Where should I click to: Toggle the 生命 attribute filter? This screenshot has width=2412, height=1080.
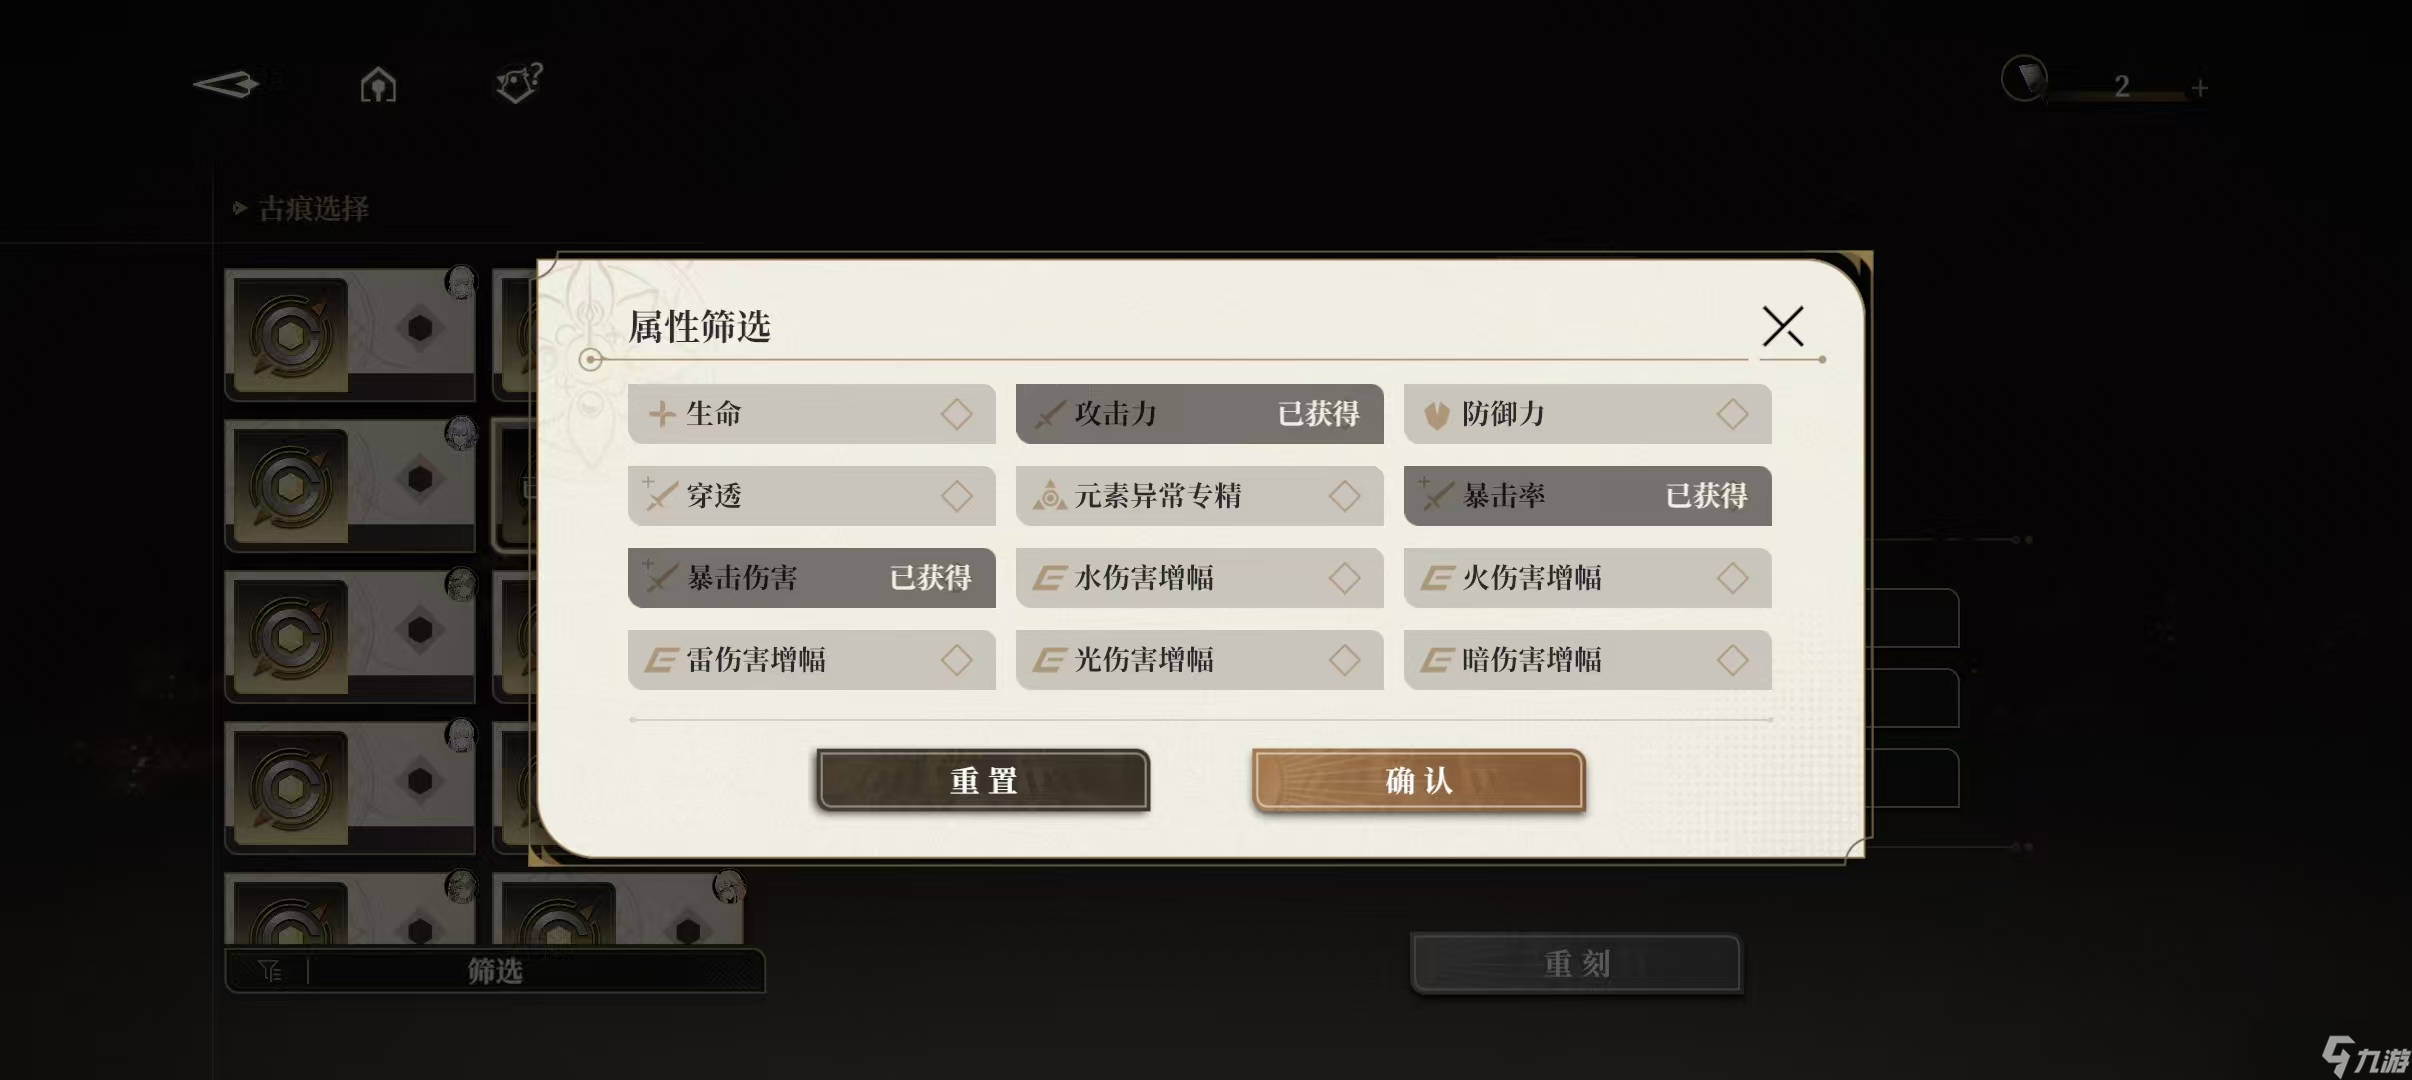point(811,414)
